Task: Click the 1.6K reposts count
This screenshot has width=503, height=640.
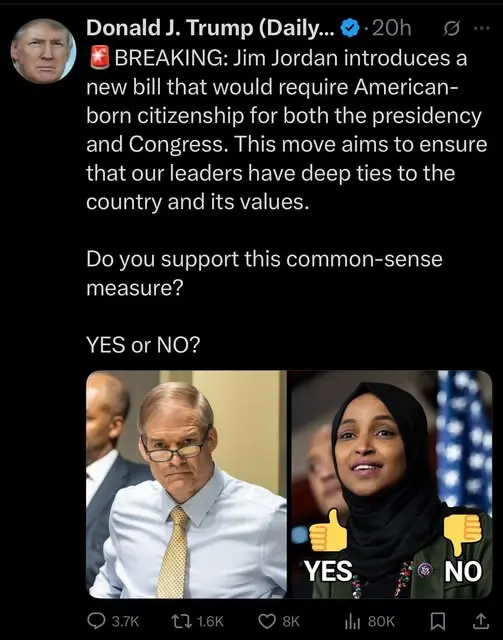Action: (x=210, y=622)
